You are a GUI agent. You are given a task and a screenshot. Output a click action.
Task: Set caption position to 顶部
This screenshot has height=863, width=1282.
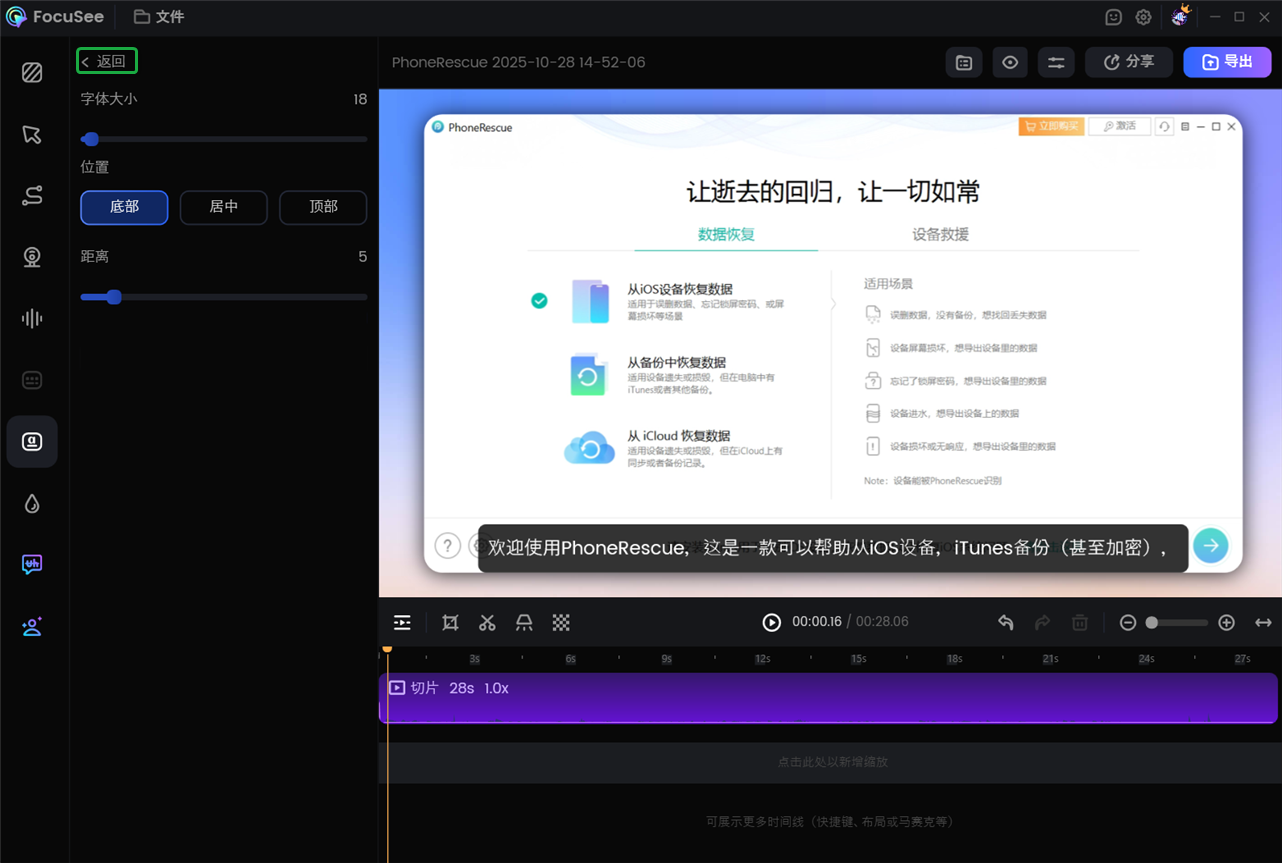pos(323,207)
